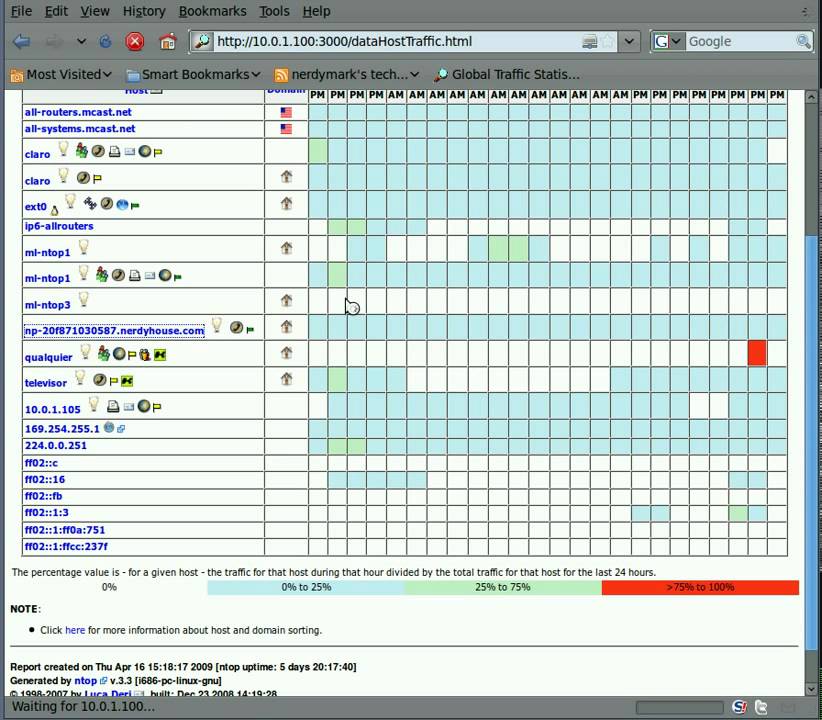Open the Global Traffic Statis... bookmark
Image resolution: width=822 pixels, height=720 pixels.
(x=507, y=75)
